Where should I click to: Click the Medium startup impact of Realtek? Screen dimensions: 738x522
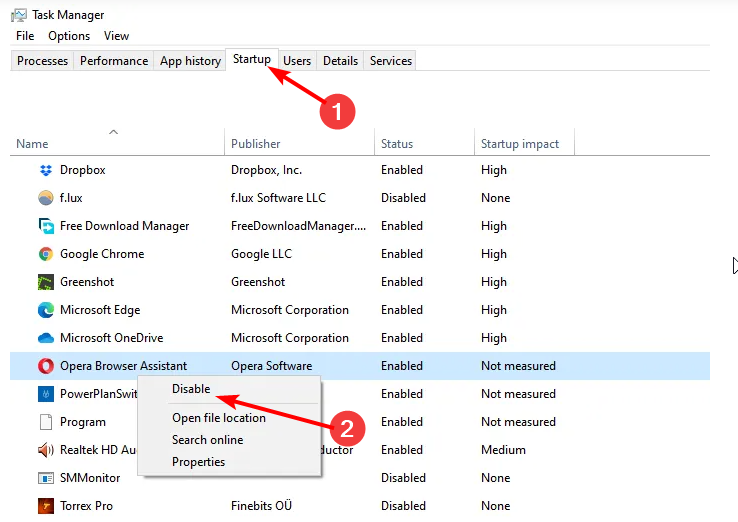(x=503, y=450)
